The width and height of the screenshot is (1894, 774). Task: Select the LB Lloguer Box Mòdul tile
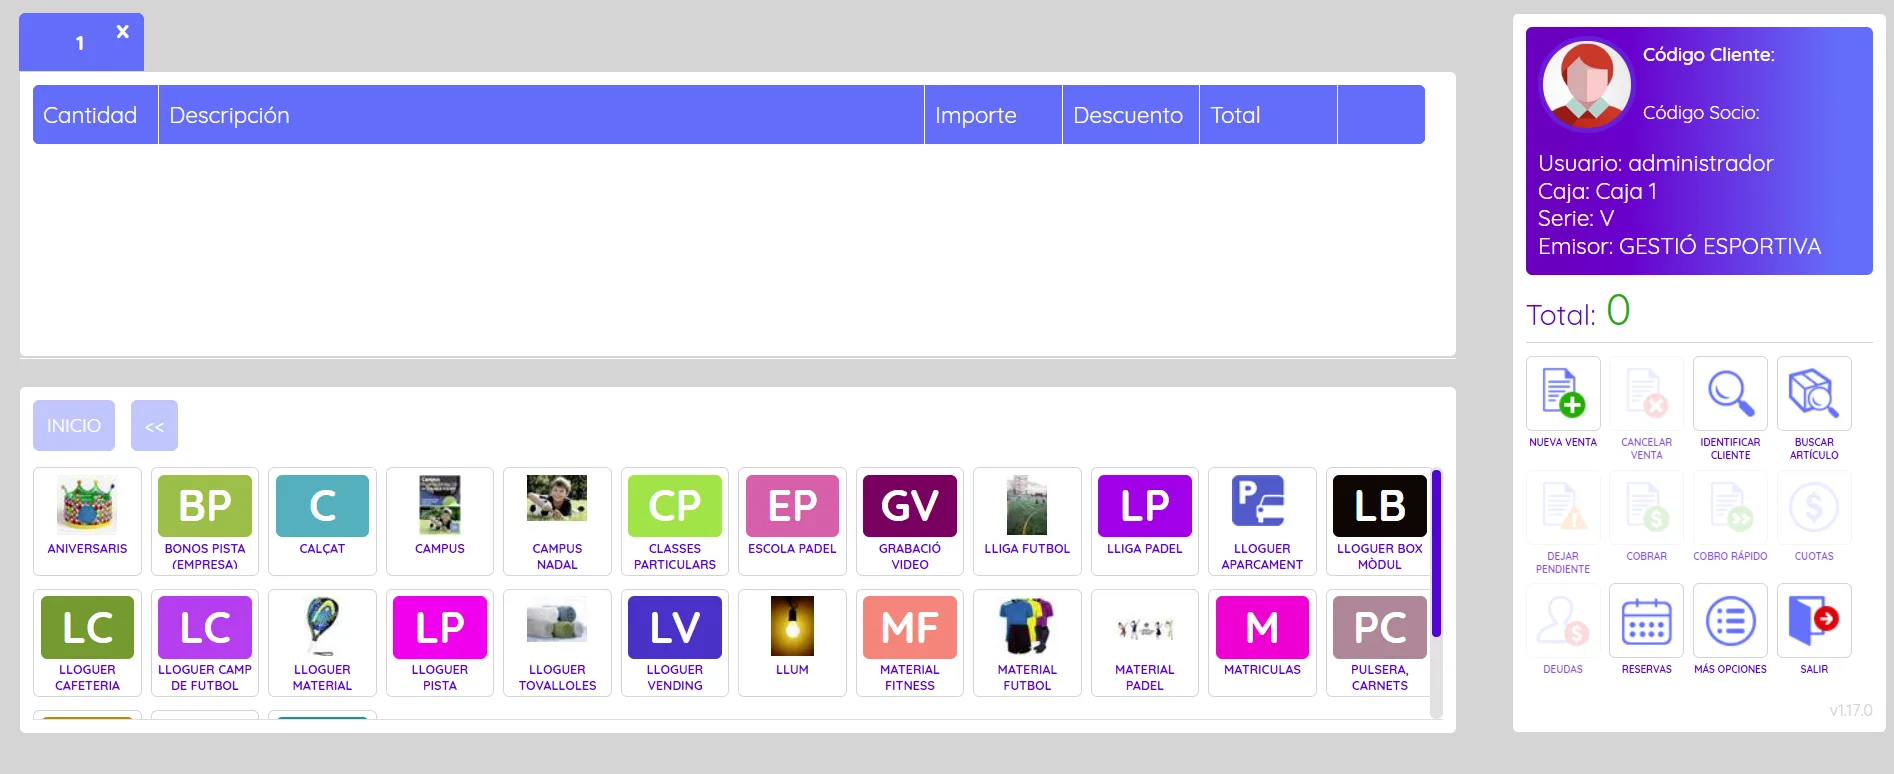[x=1380, y=521]
